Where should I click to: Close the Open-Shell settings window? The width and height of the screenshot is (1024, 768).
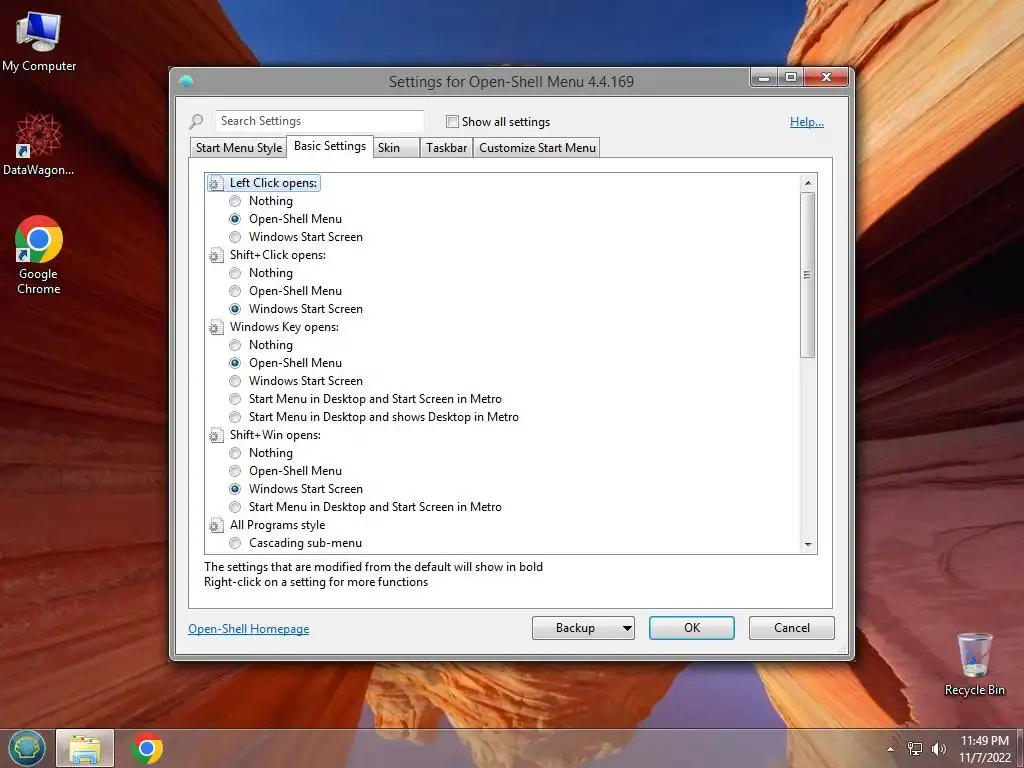[826, 77]
